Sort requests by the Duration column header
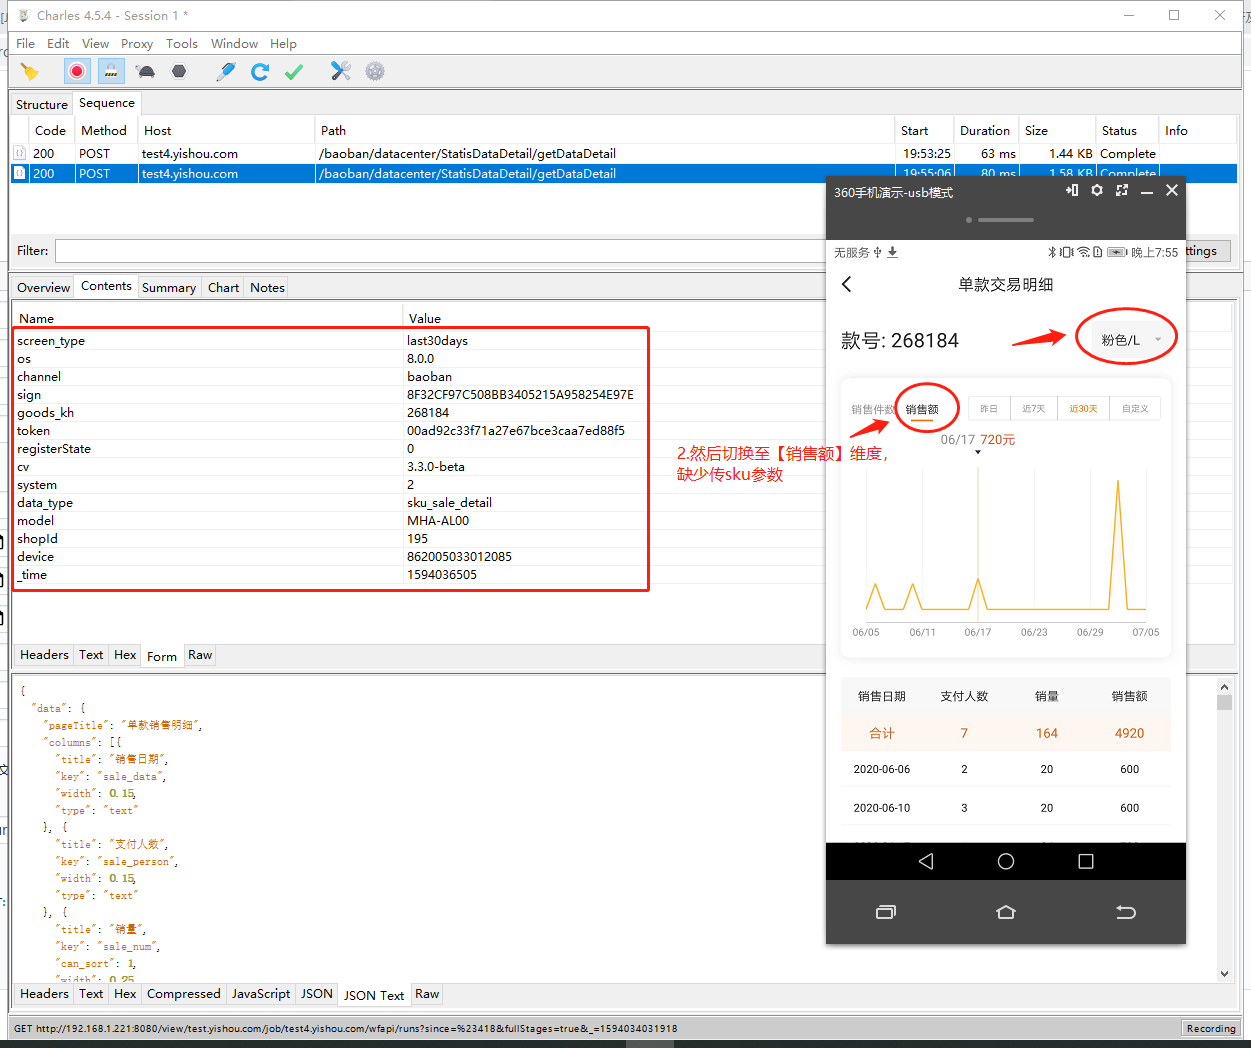This screenshot has width=1251, height=1048. coord(985,131)
